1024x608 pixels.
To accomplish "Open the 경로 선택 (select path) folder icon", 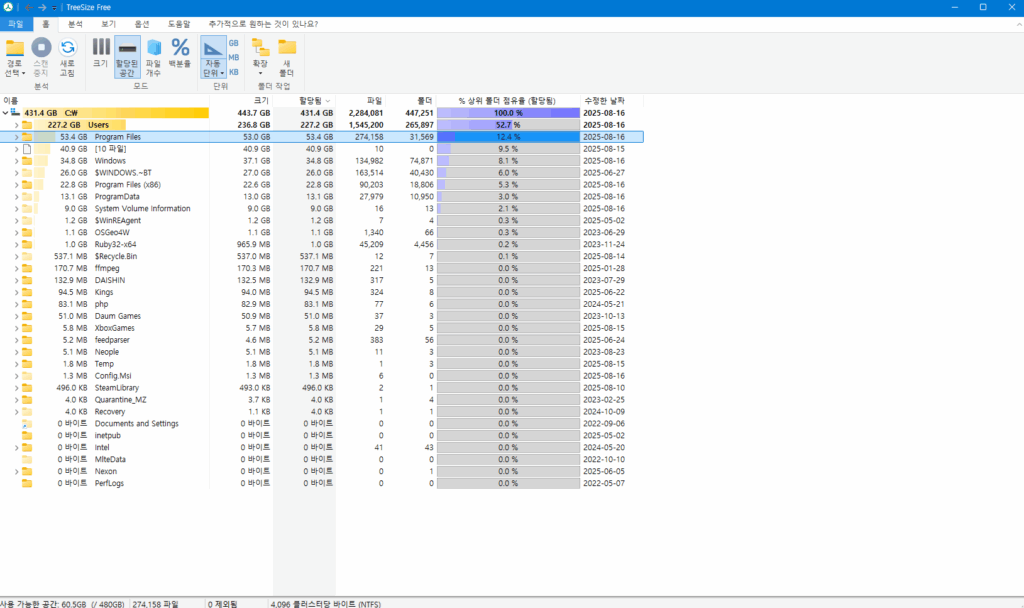I will tap(14, 48).
